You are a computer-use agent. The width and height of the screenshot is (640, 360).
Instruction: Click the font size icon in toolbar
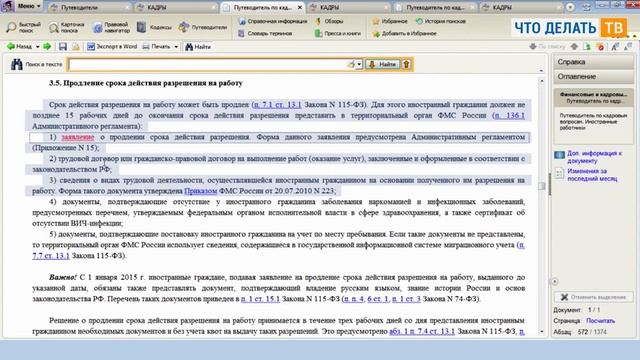[x=615, y=47]
